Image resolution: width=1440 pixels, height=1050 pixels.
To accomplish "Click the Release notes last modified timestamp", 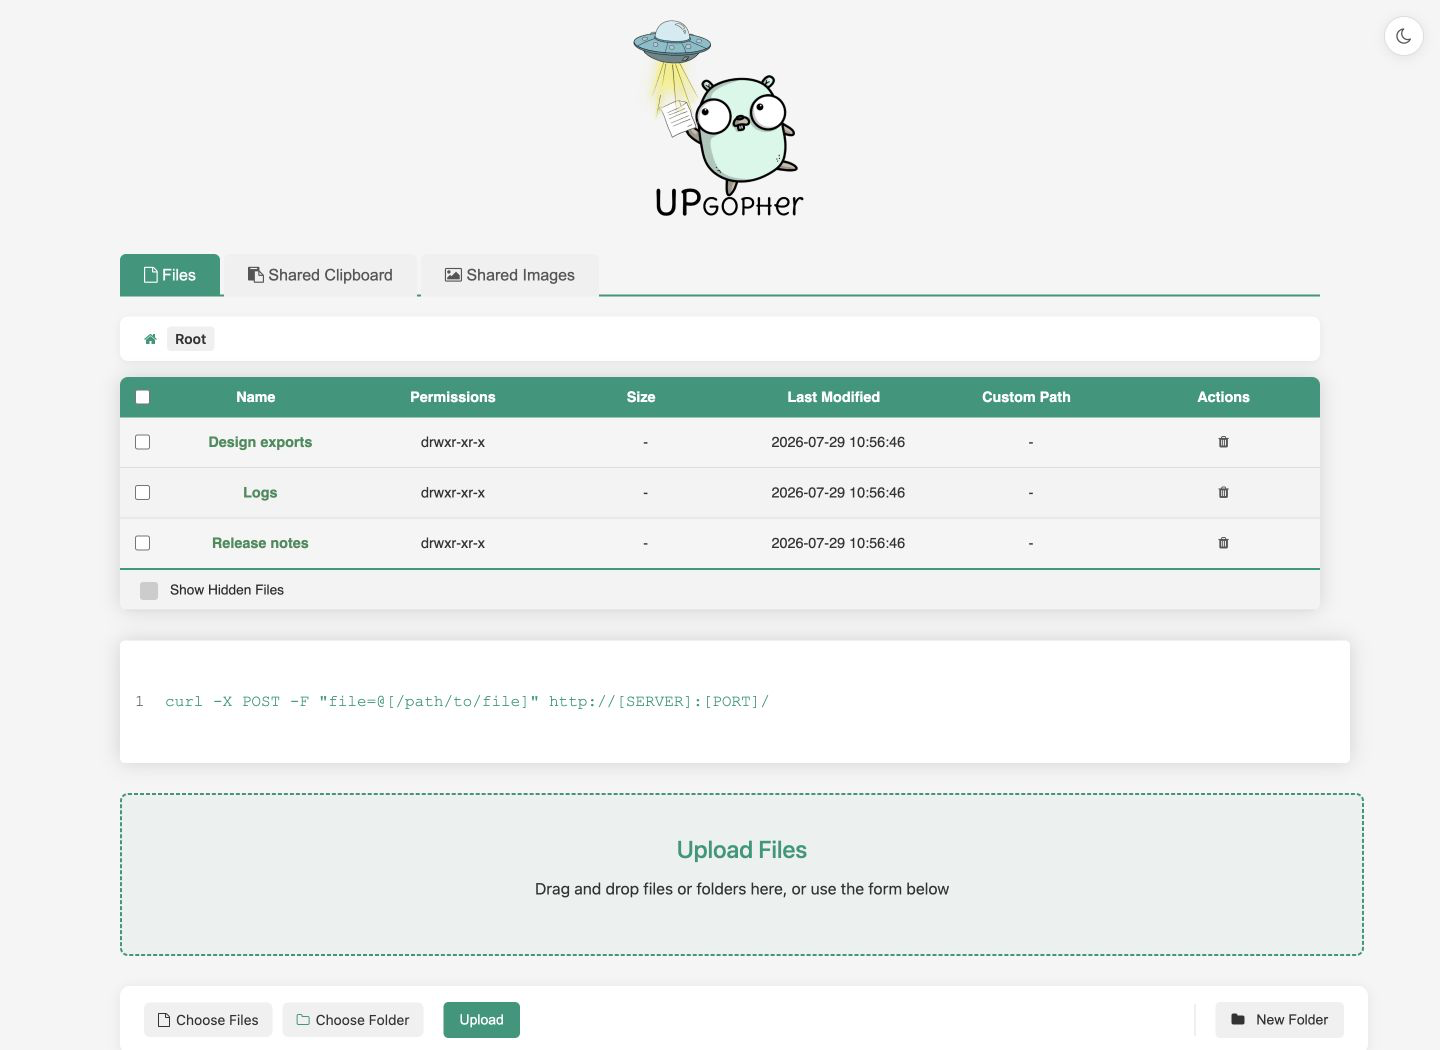I will click(838, 543).
